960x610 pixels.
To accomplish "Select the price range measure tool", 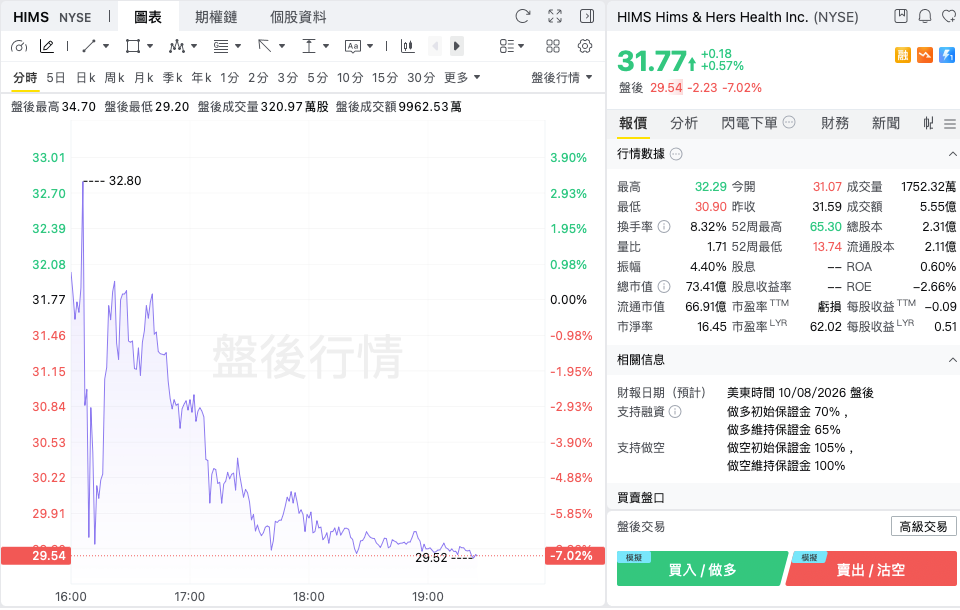I will (x=309, y=46).
